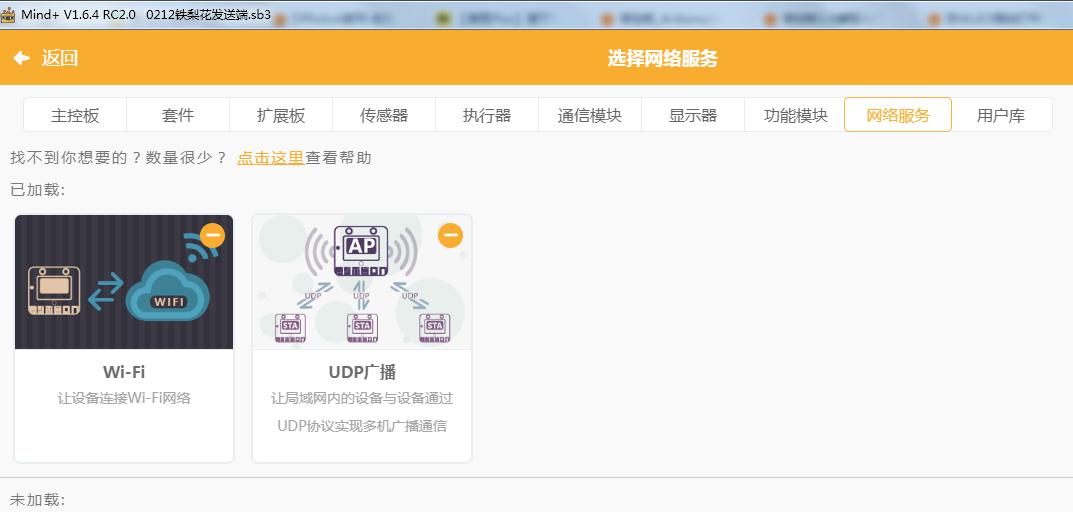1073x512 pixels.
Task: Switch to the 执行器 tab
Action: (x=487, y=115)
